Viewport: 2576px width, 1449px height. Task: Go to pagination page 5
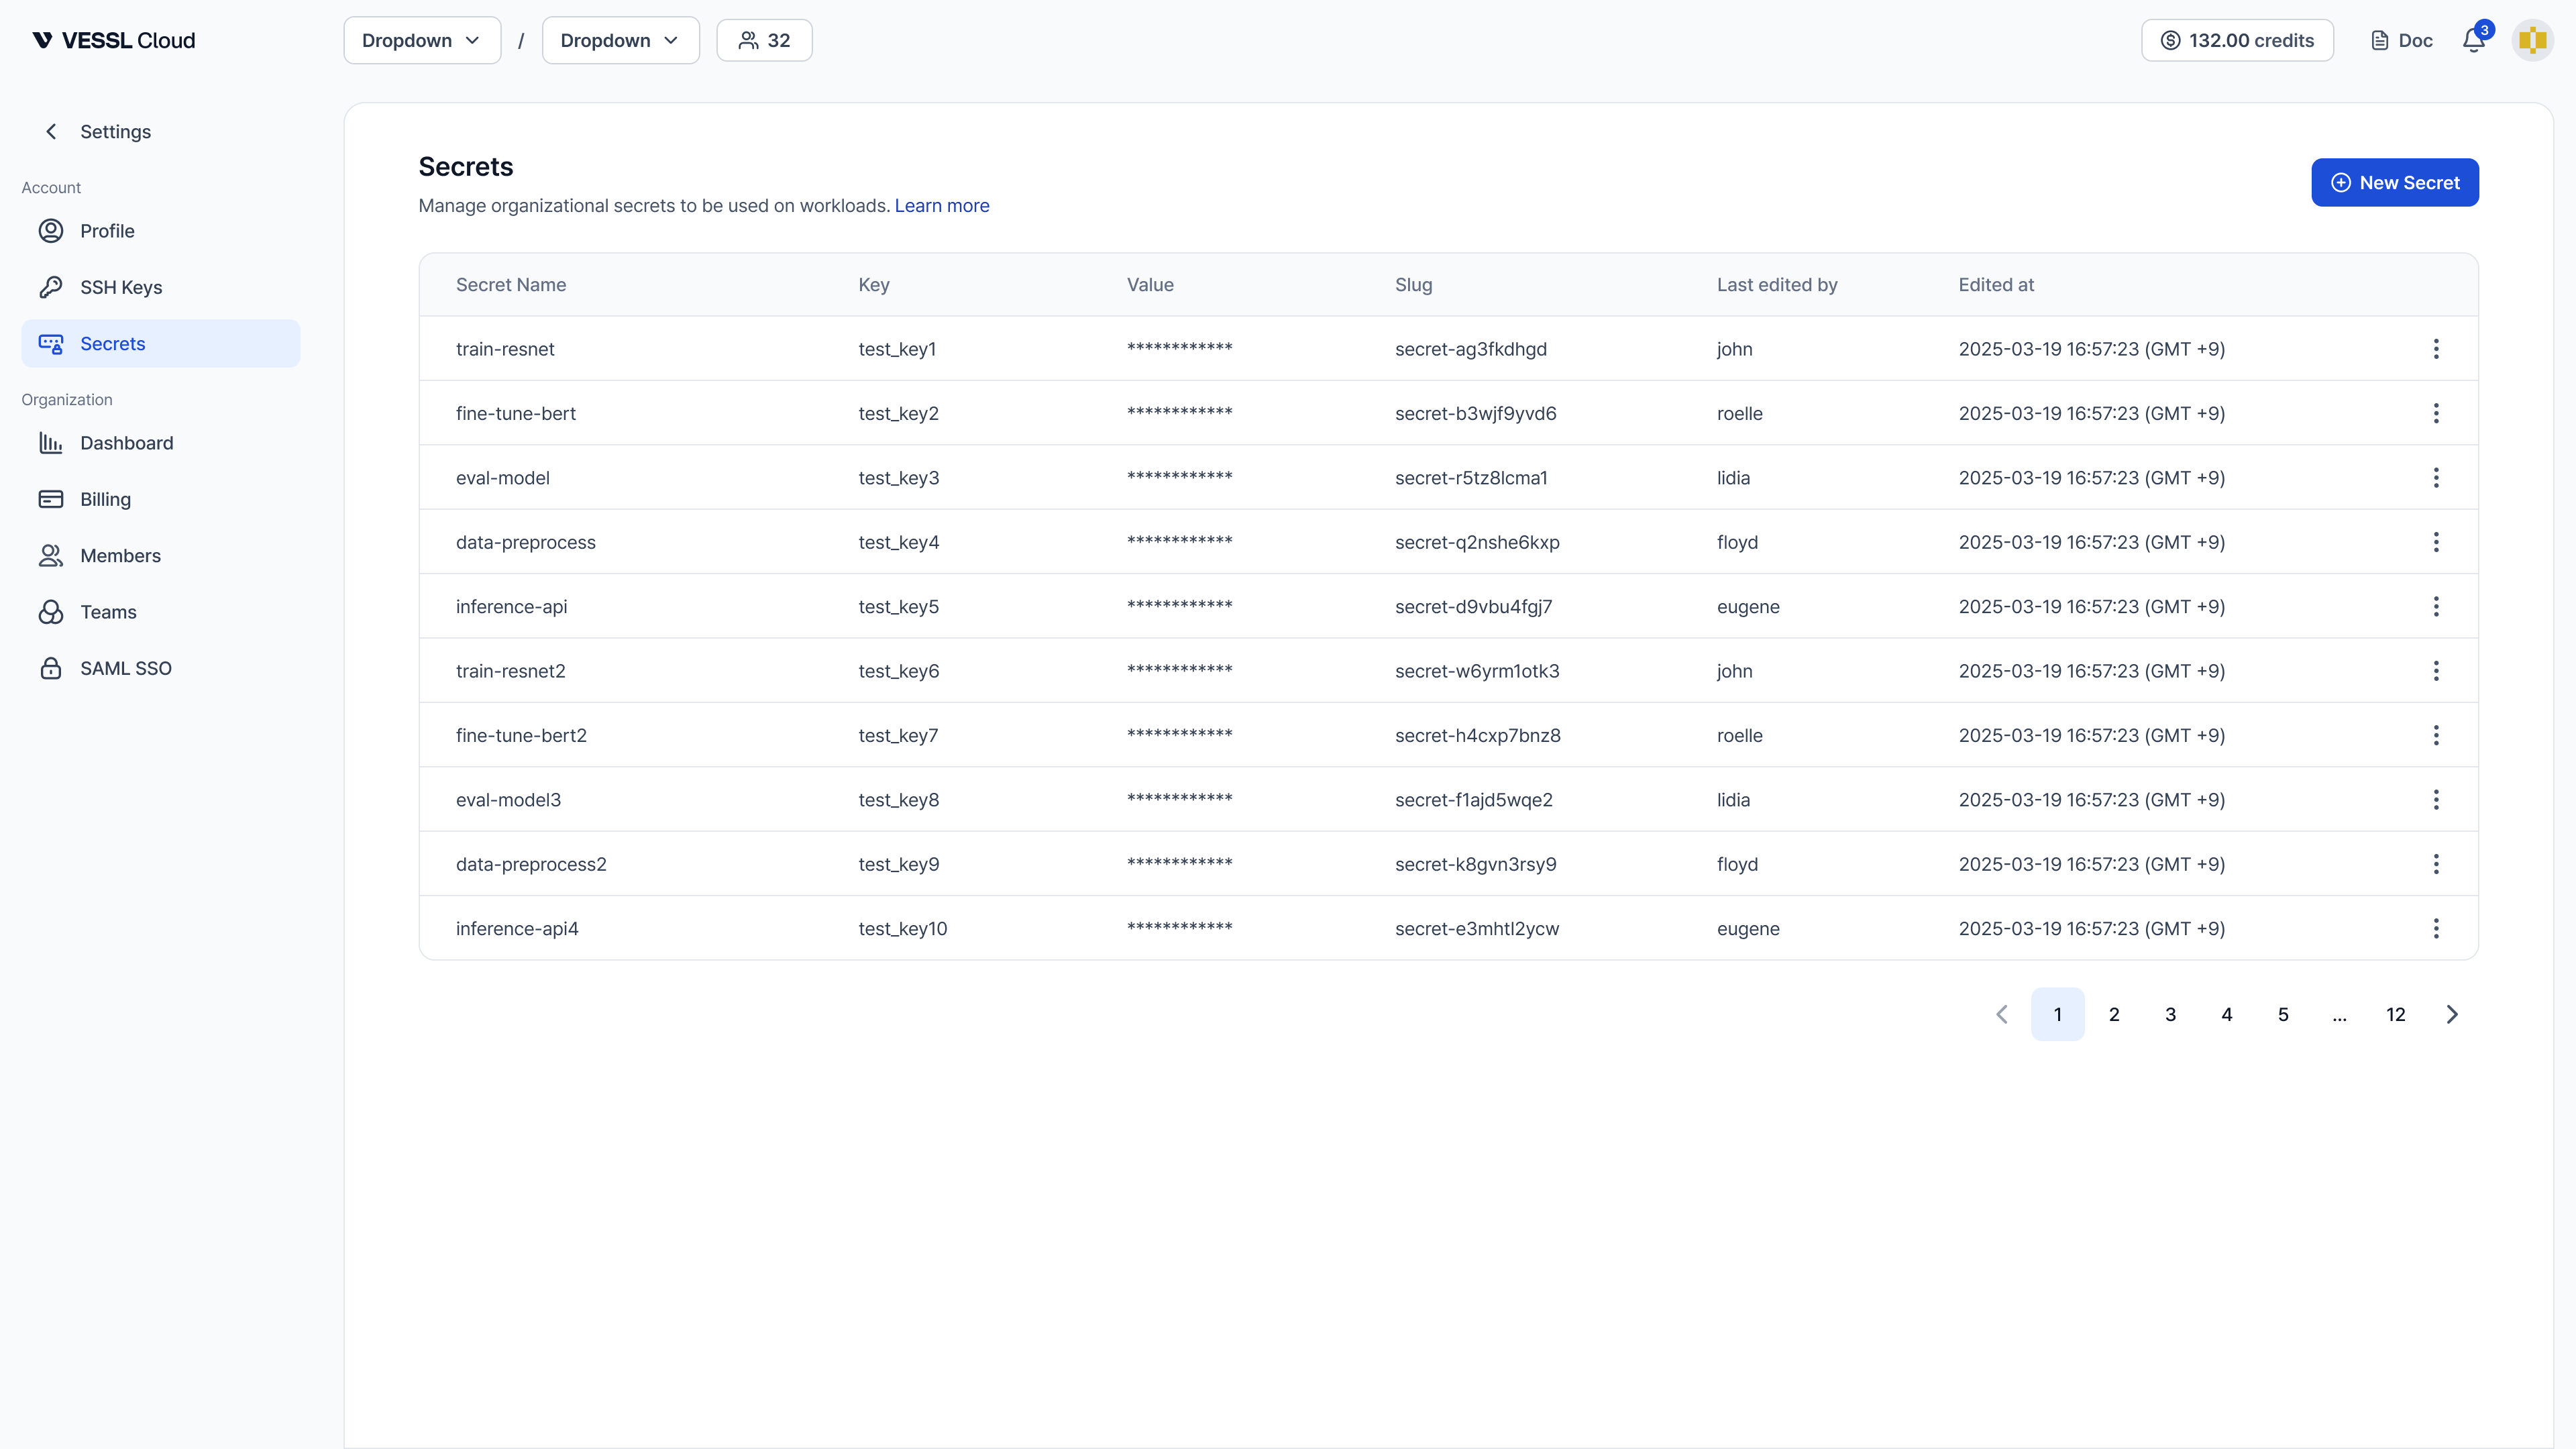tap(2283, 1014)
